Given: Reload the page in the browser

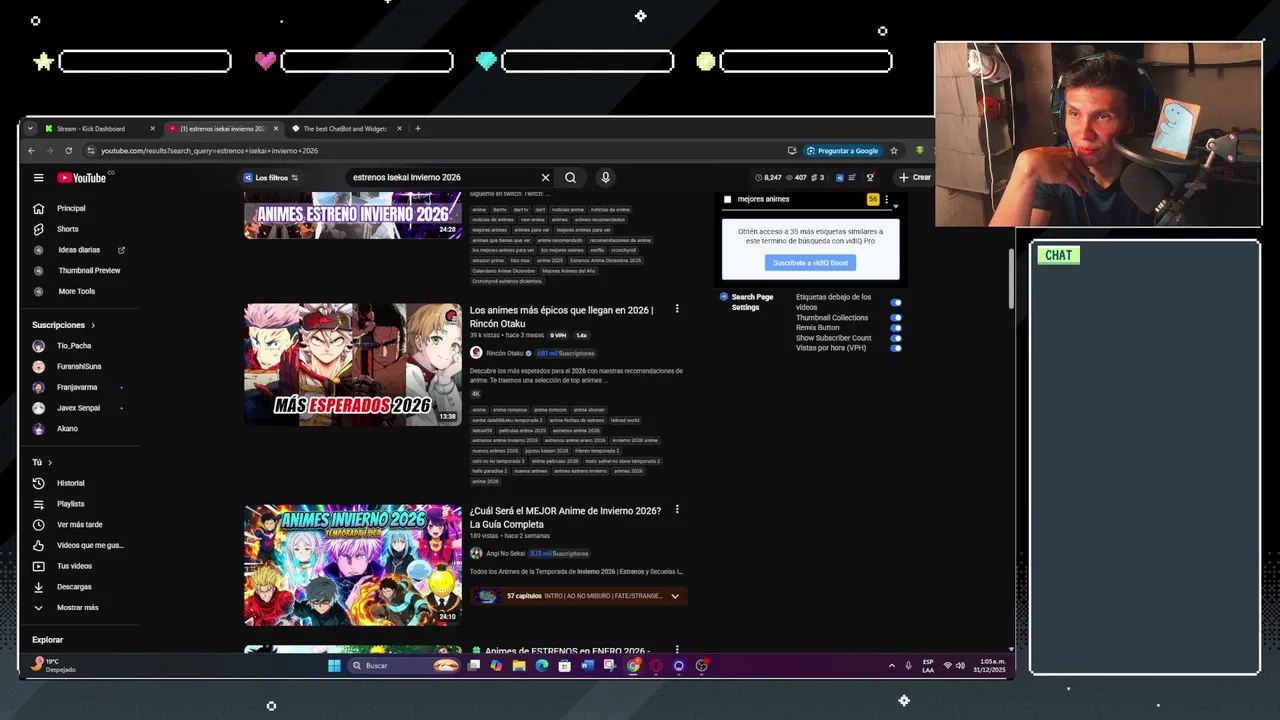Looking at the screenshot, I should click(68, 151).
